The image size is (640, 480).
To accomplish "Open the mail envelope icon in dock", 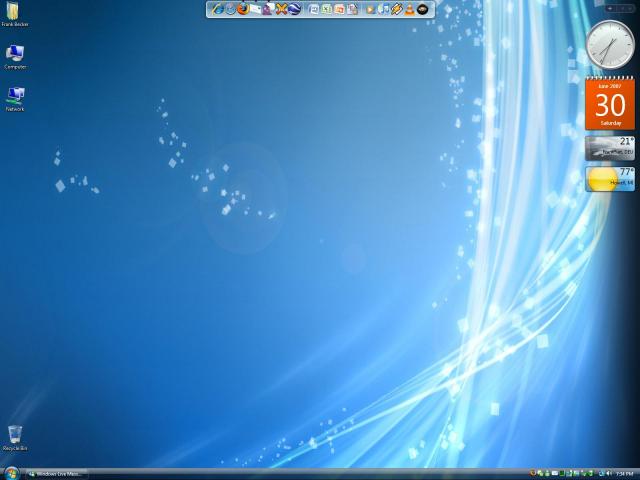I will pos(256,9).
